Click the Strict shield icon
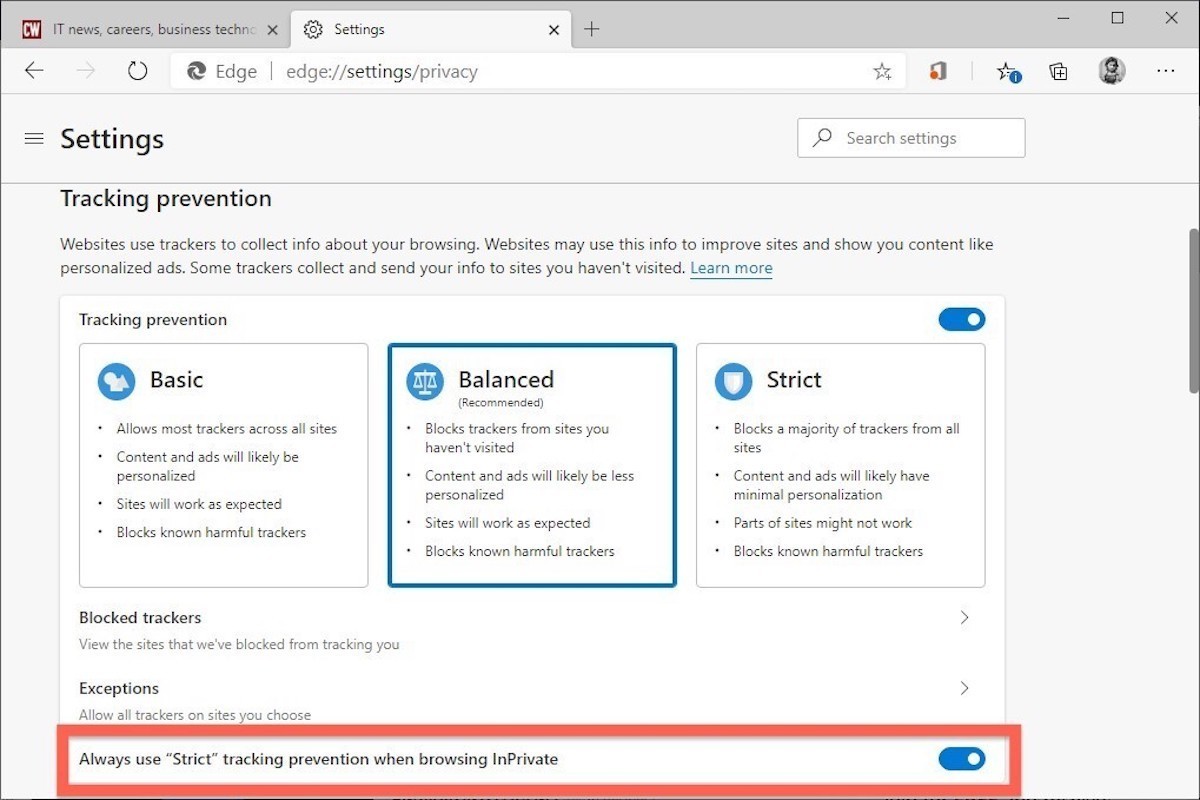 click(x=733, y=381)
